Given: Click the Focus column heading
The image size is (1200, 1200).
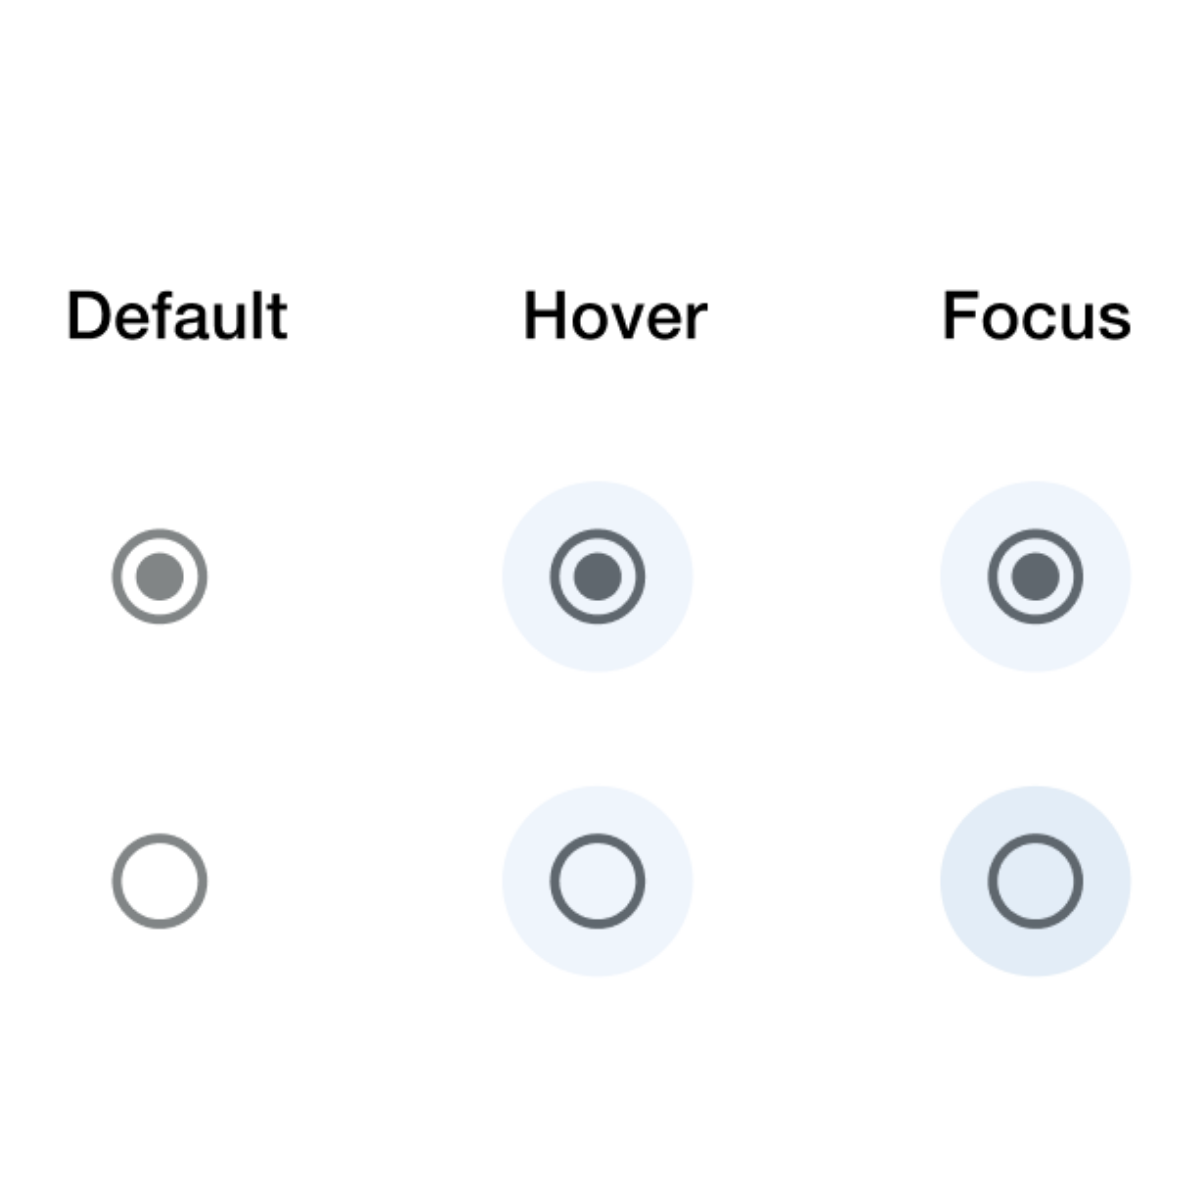Looking at the screenshot, I should point(1036,317).
